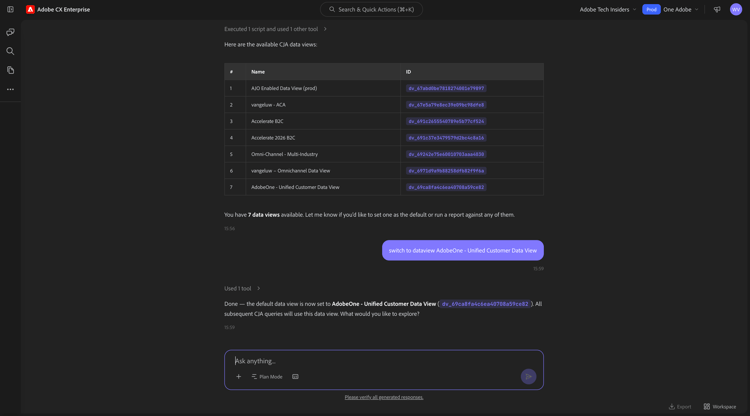Click the send message arrow button
The image size is (750, 416).
click(x=529, y=376)
